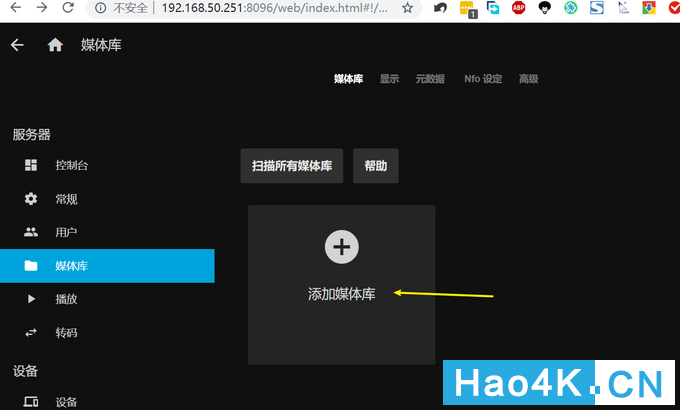Viewport: 680px width, 410px height.
Task: Switch to the 媒体库 tab
Action: point(348,79)
